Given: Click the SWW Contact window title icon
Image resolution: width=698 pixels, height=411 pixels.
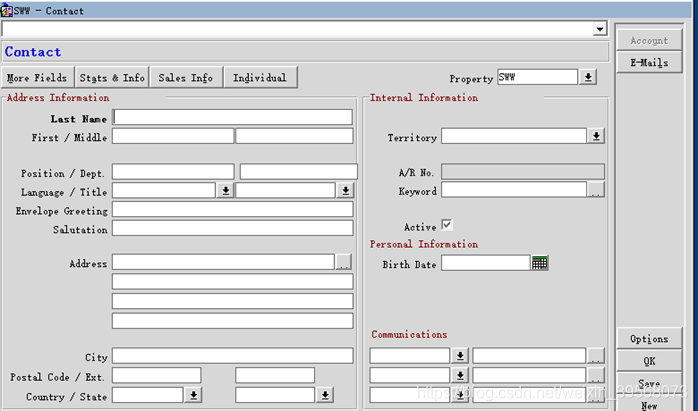Looking at the screenshot, I should click(x=6, y=10).
